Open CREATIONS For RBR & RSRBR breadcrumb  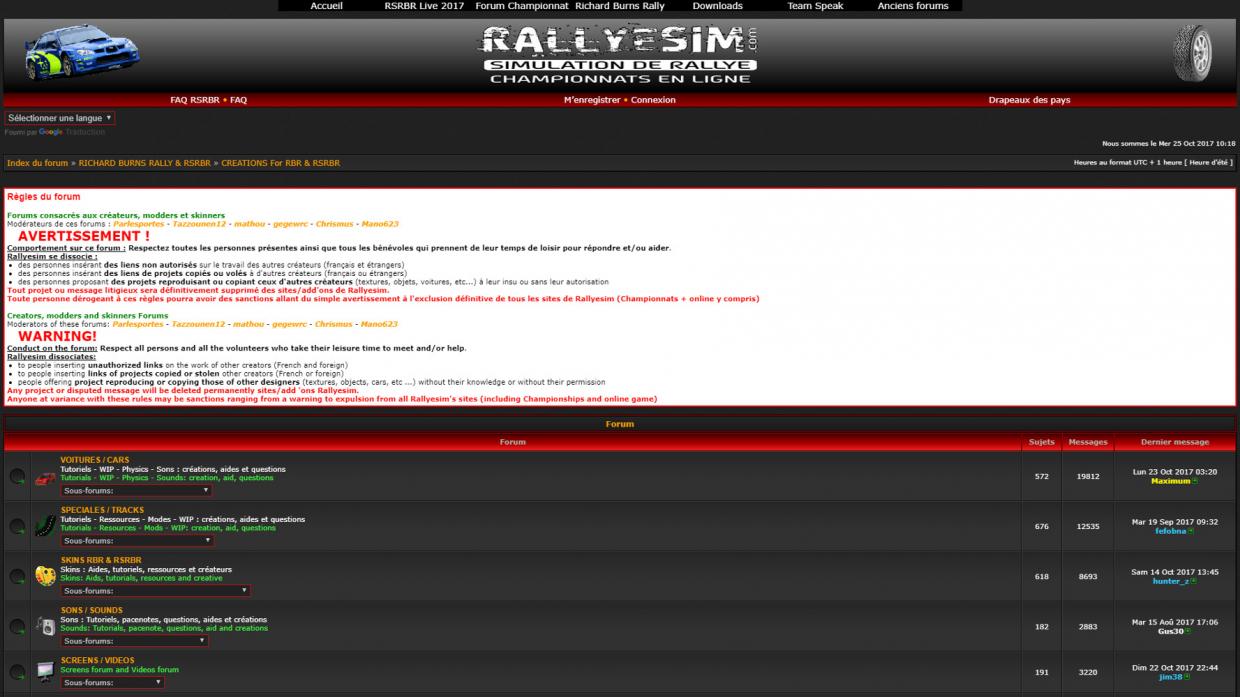coord(281,163)
